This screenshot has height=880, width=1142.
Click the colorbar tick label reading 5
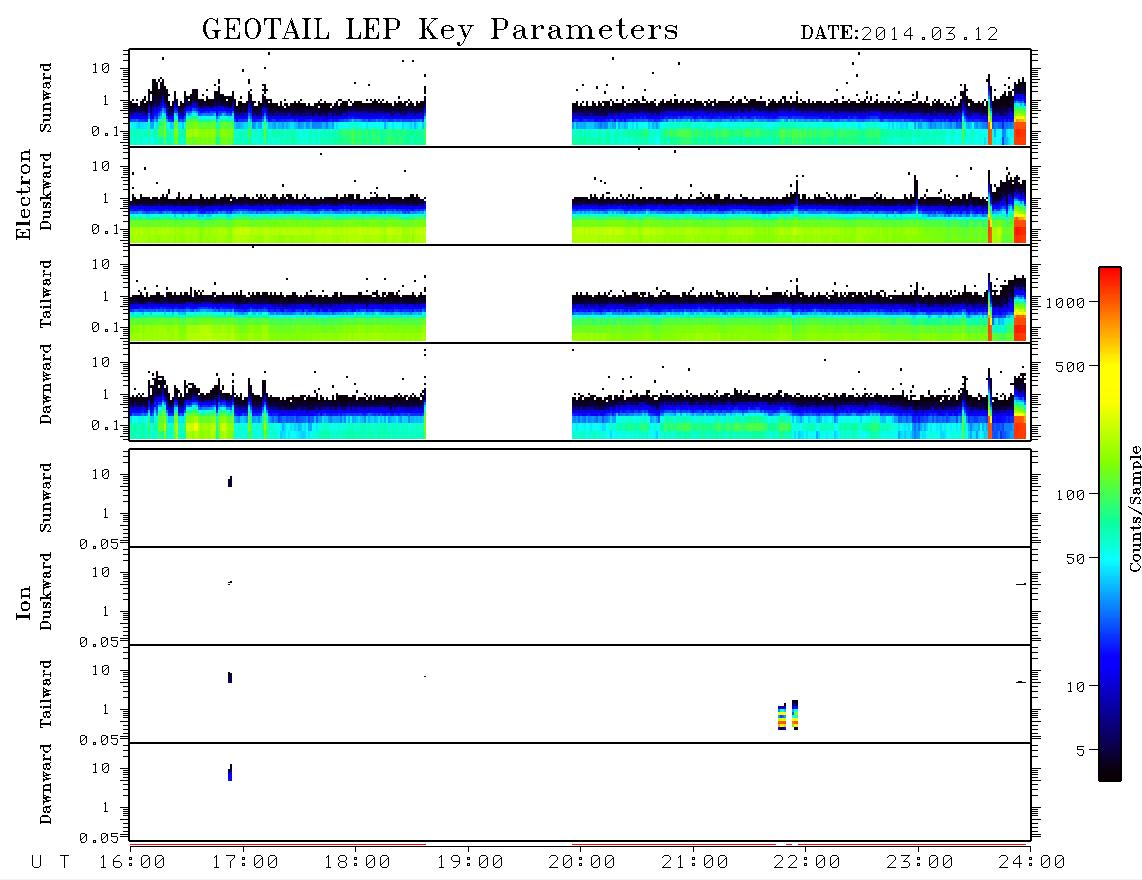coord(1081,751)
